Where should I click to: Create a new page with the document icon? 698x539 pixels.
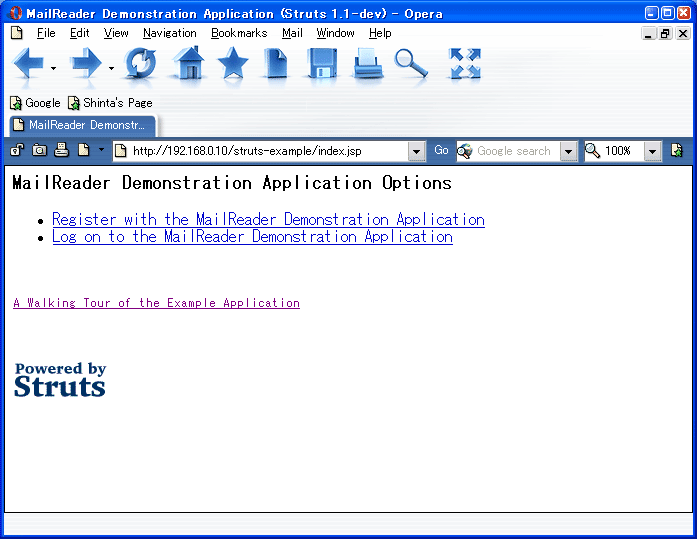276,64
